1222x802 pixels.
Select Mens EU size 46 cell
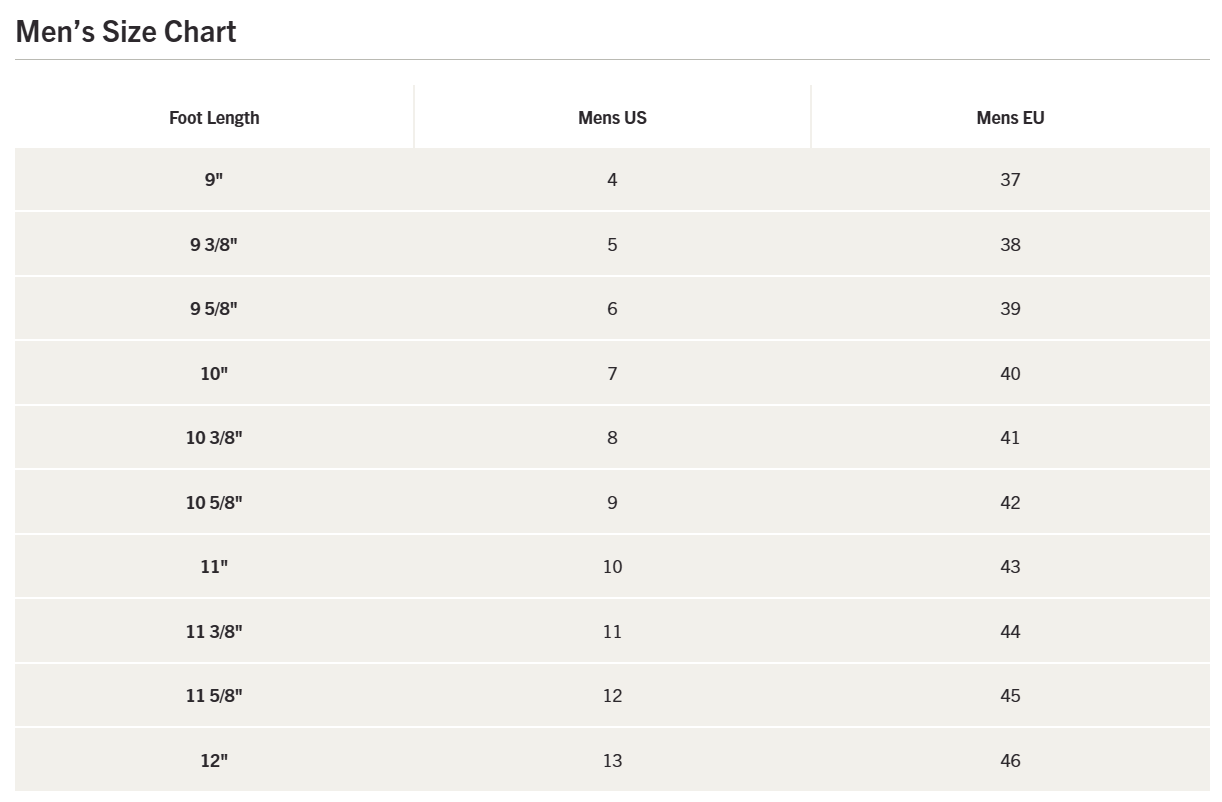pyautogui.click(x=1010, y=761)
